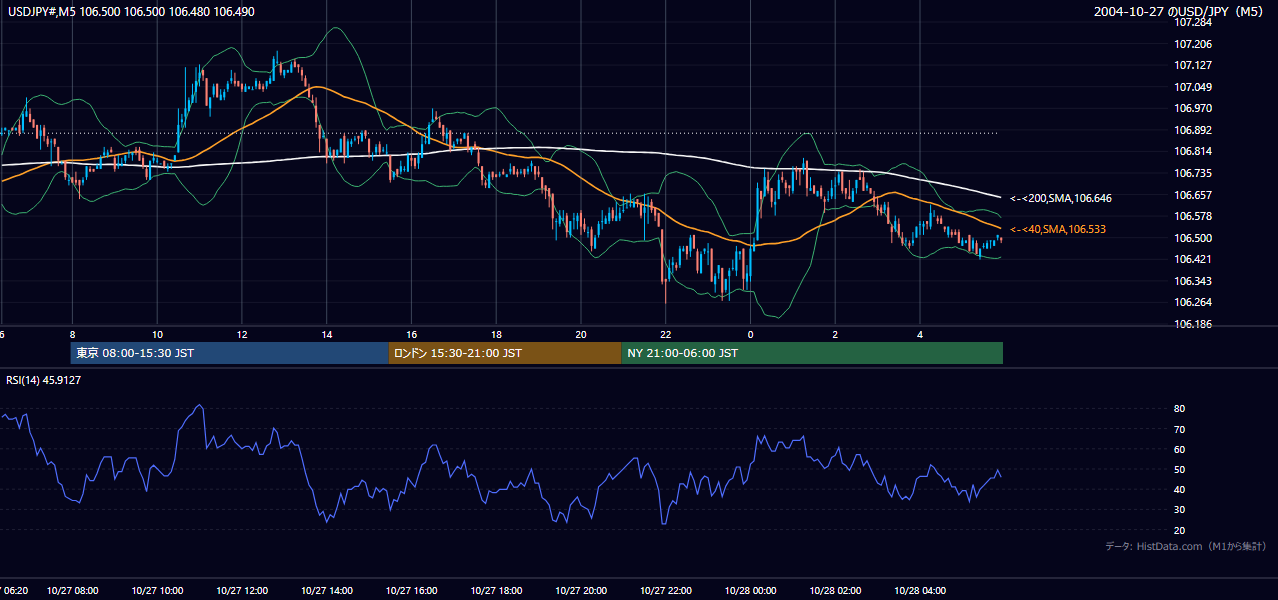Click price scale value 106.970
Image resolution: width=1278 pixels, height=600 pixels.
click(1193, 108)
